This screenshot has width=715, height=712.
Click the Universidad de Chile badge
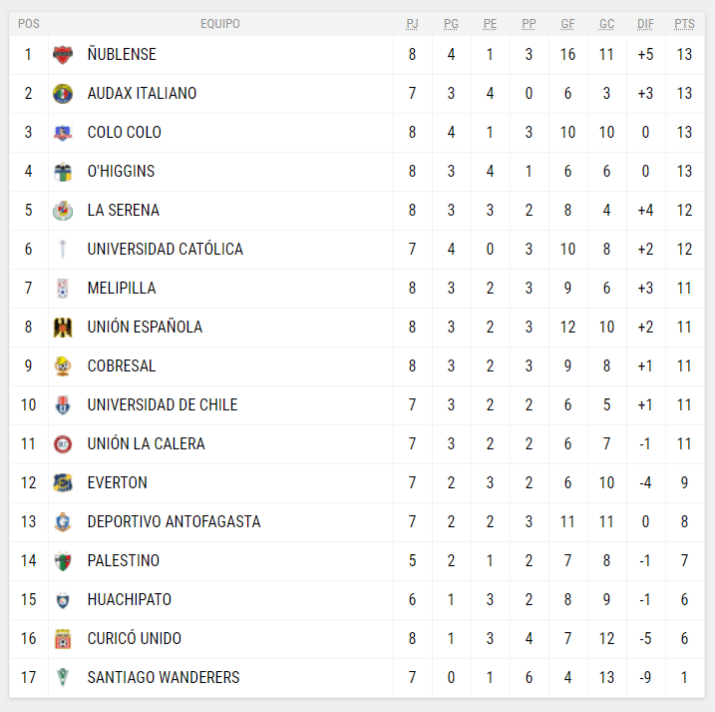63,405
